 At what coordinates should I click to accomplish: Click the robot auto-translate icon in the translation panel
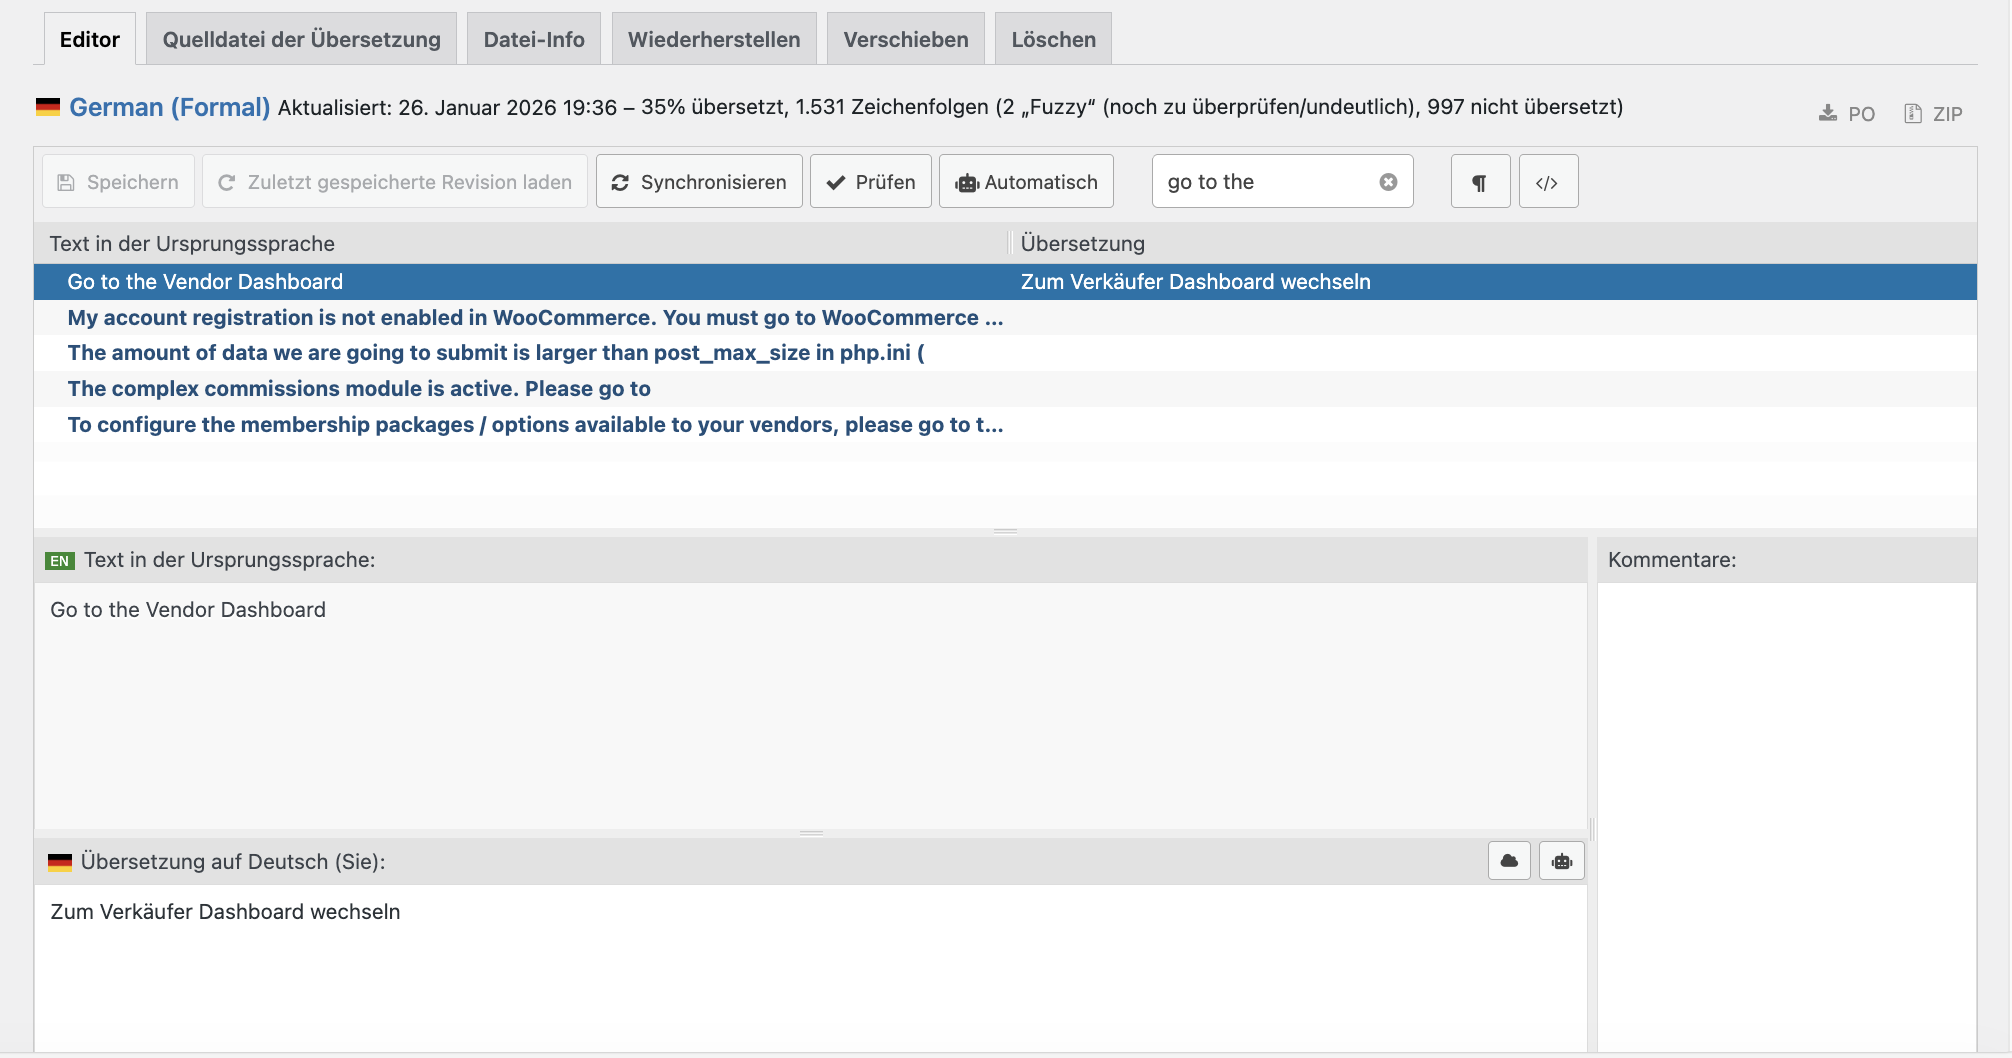[x=1561, y=861]
